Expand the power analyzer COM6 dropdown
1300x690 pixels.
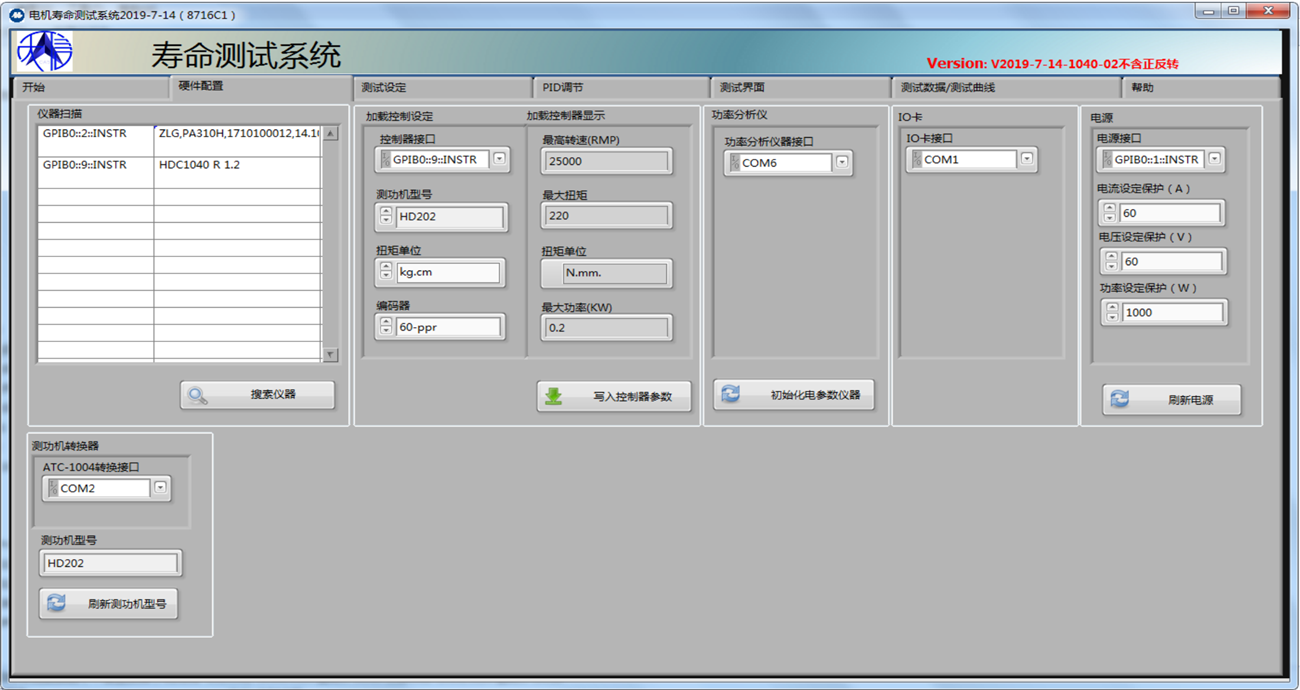coord(842,162)
